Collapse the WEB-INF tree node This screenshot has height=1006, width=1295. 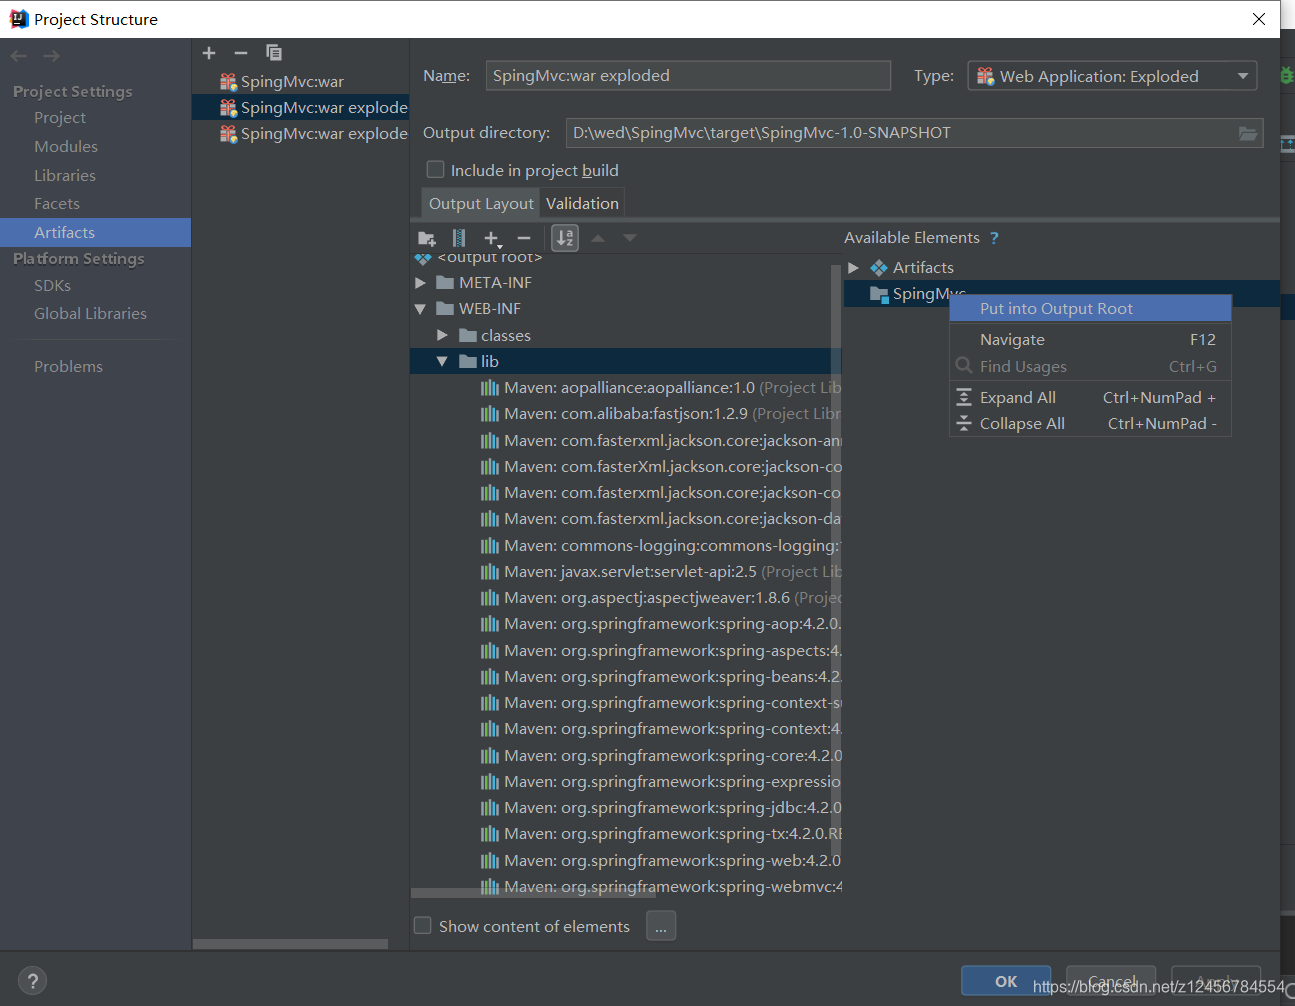(420, 308)
